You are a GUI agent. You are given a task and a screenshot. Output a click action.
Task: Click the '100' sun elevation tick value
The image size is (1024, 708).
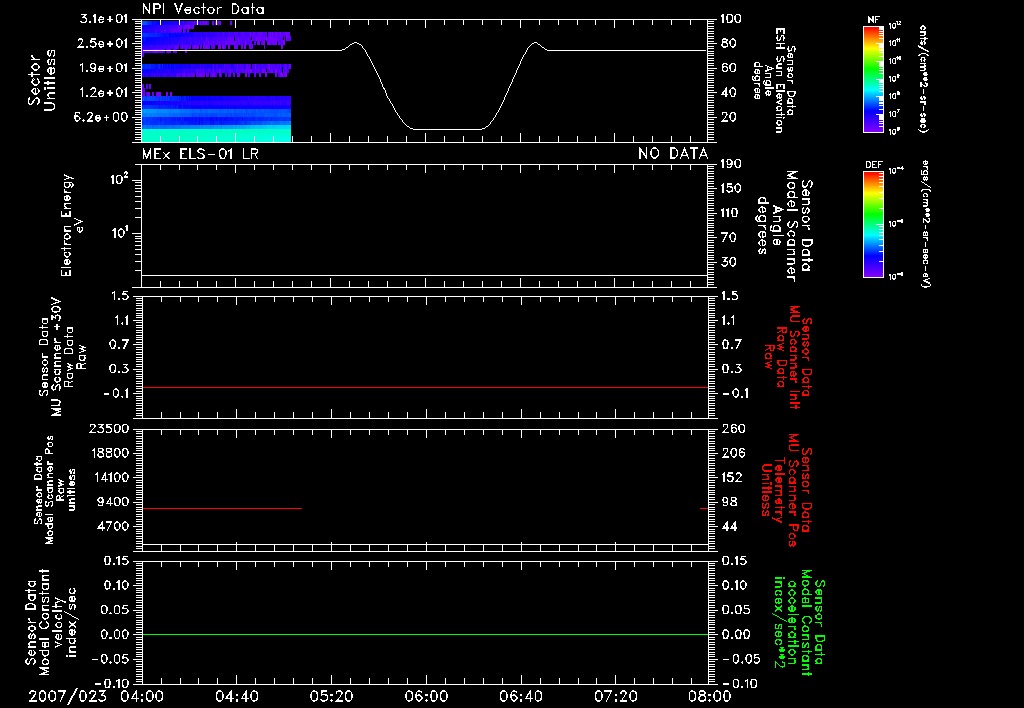pyautogui.click(x=731, y=19)
